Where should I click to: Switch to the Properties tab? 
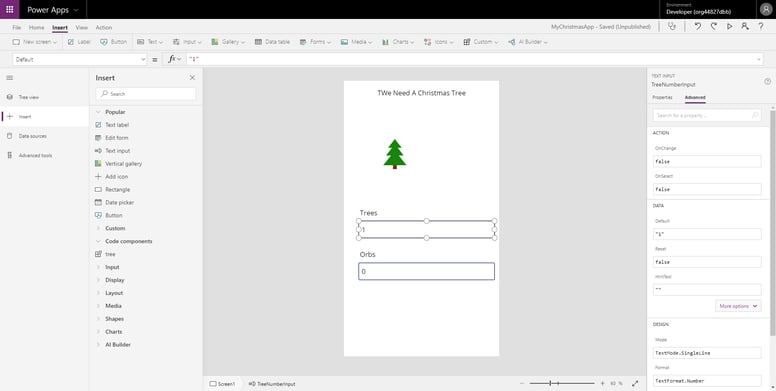[662, 98]
